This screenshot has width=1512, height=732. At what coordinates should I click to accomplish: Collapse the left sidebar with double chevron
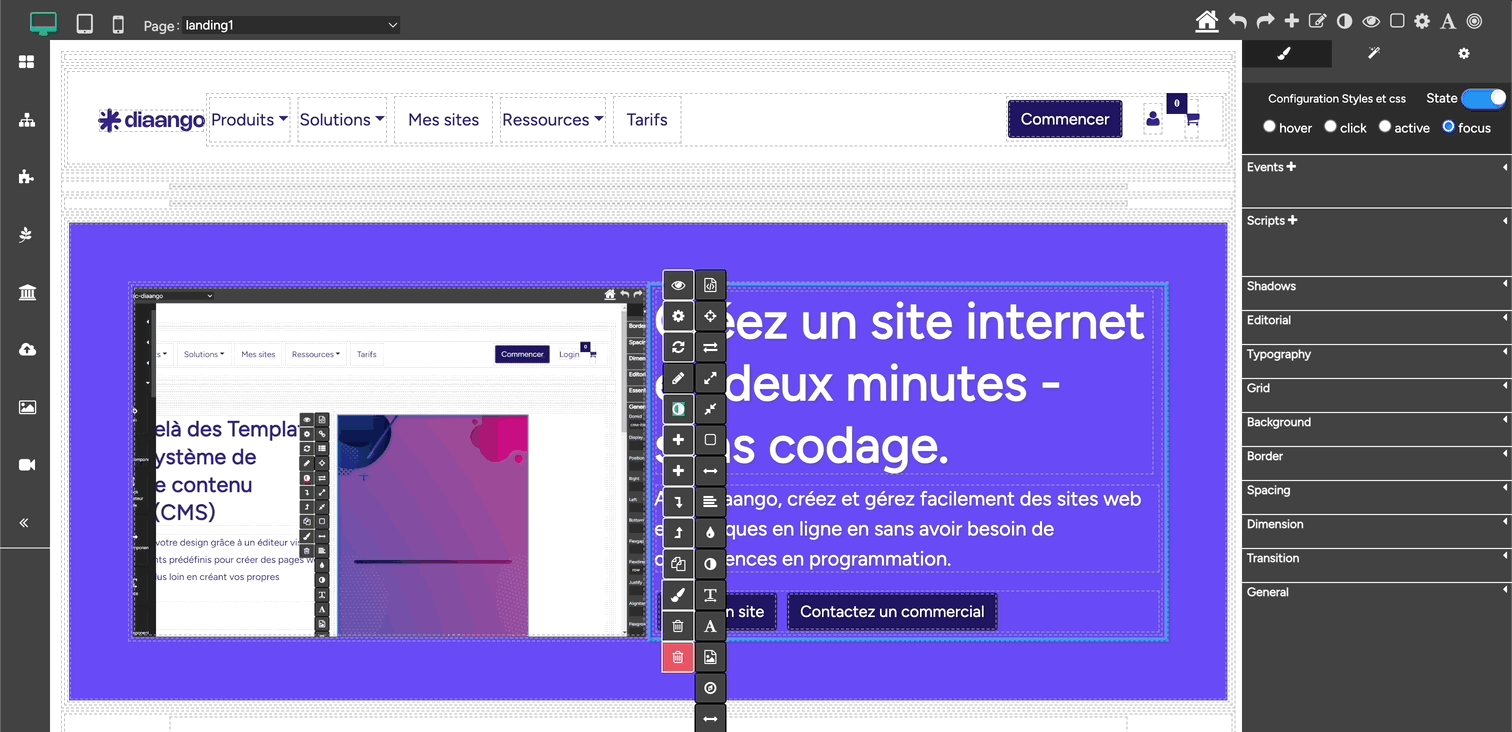click(x=24, y=522)
